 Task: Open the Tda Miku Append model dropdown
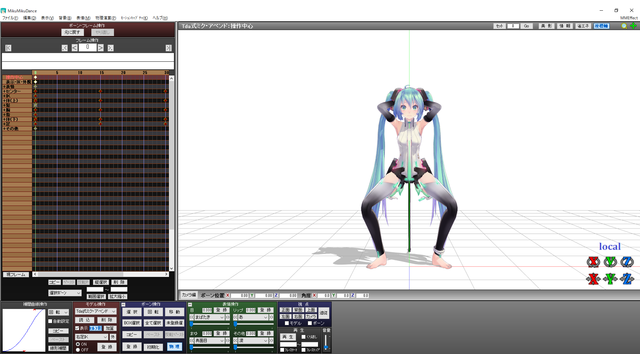click(96, 311)
